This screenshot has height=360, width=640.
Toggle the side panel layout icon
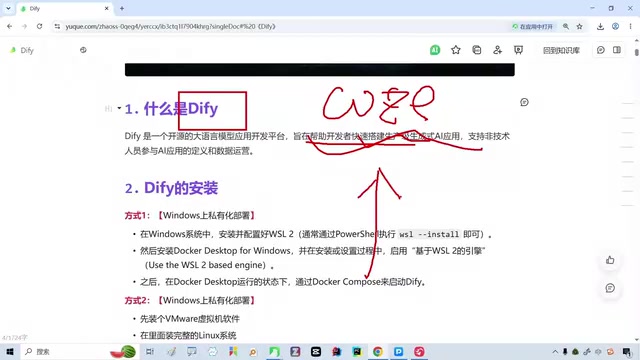tap(617, 50)
